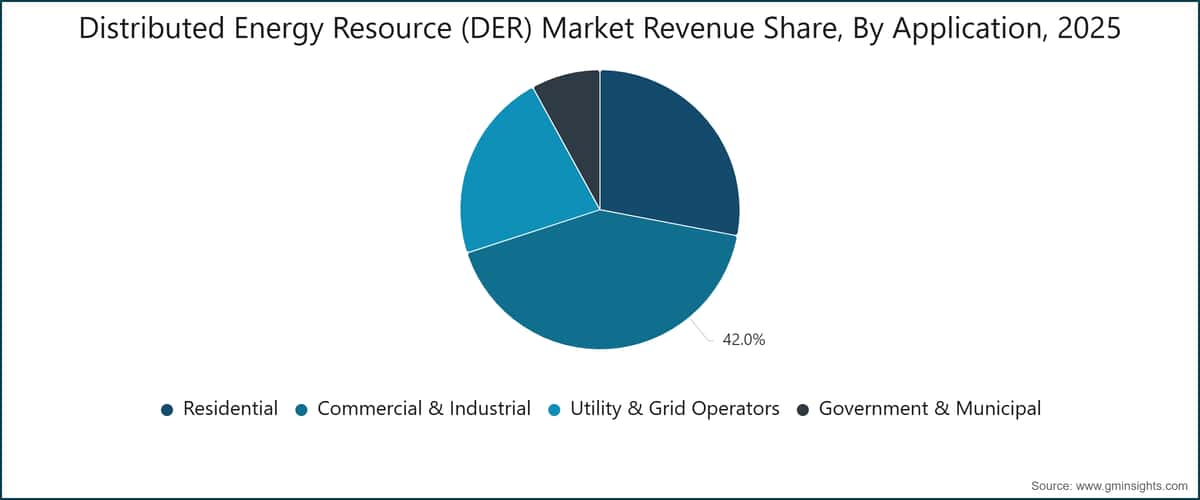Image resolution: width=1200 pixels, height=500 pixels.
Task: Toggle the Utility & Grid Operators legend label
Action: click(675, 409)
